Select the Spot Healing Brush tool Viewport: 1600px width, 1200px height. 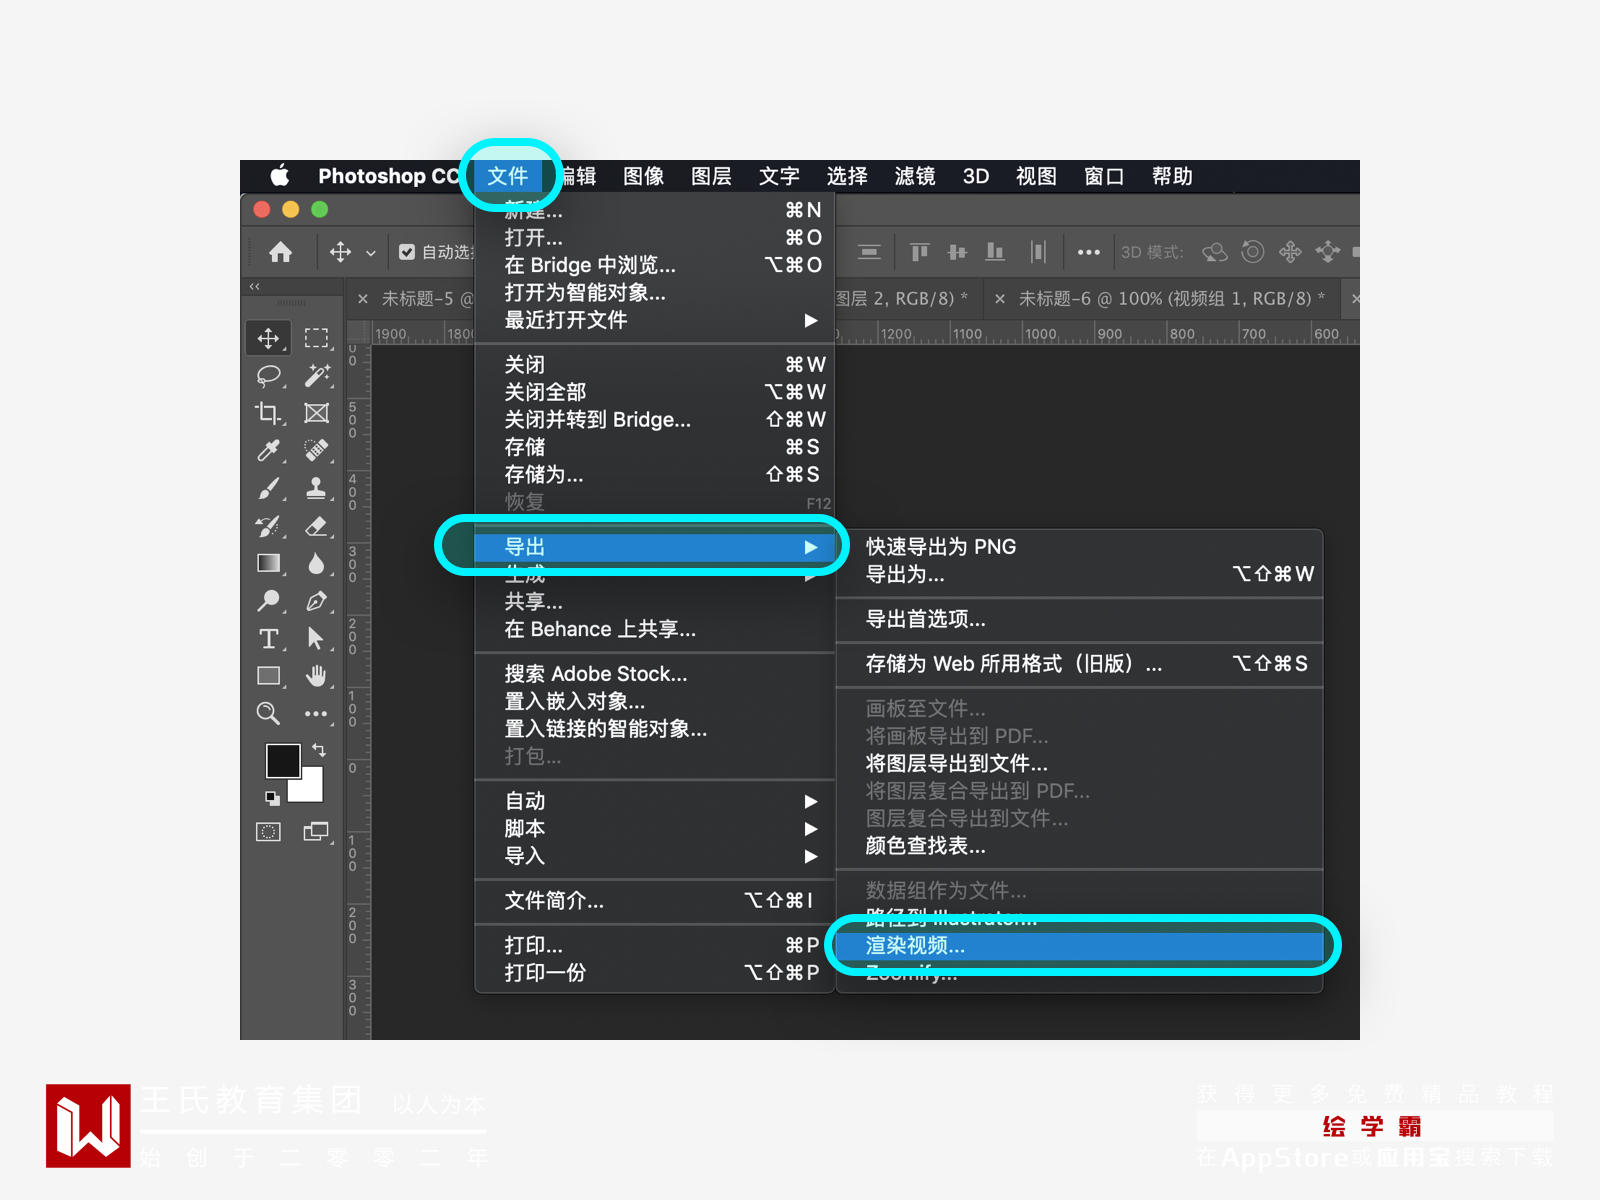point(316,451)
